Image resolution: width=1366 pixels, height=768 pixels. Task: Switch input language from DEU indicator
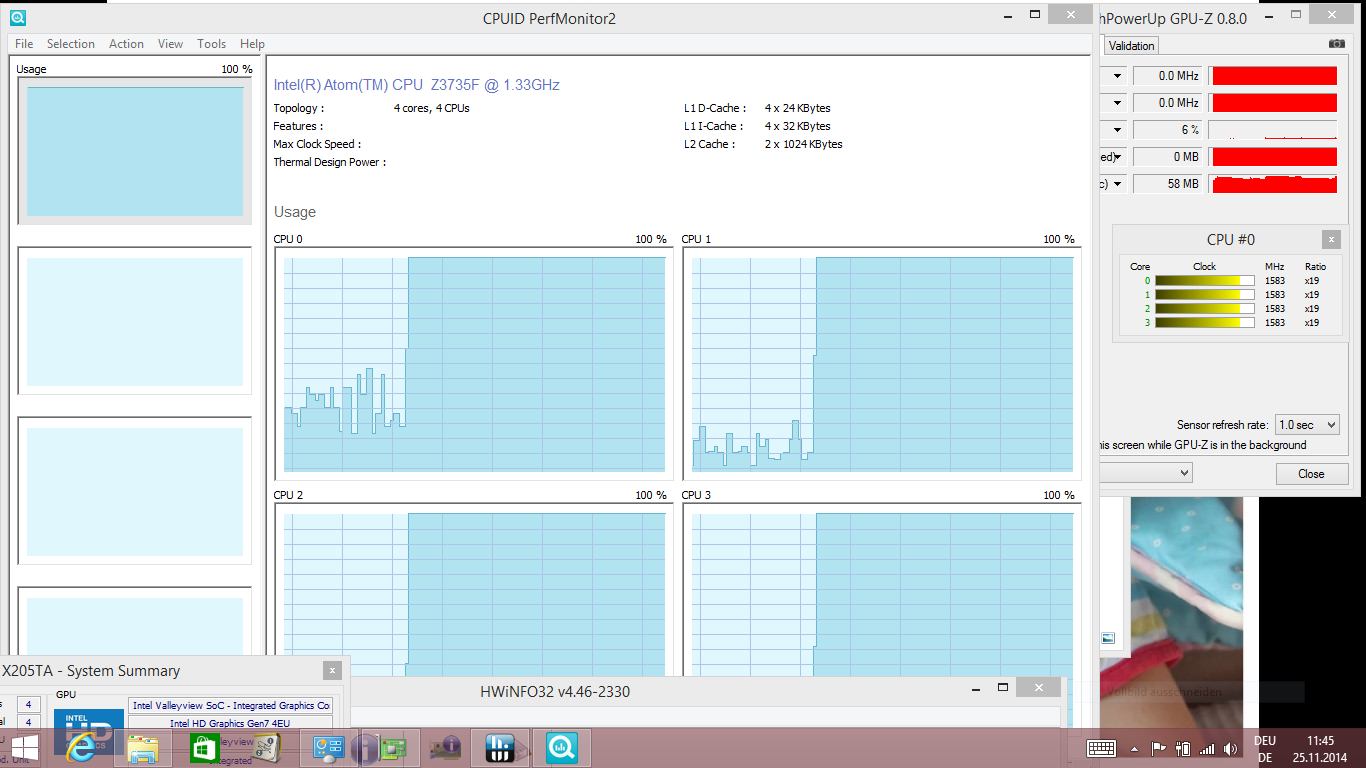(x=1265, y=749)
